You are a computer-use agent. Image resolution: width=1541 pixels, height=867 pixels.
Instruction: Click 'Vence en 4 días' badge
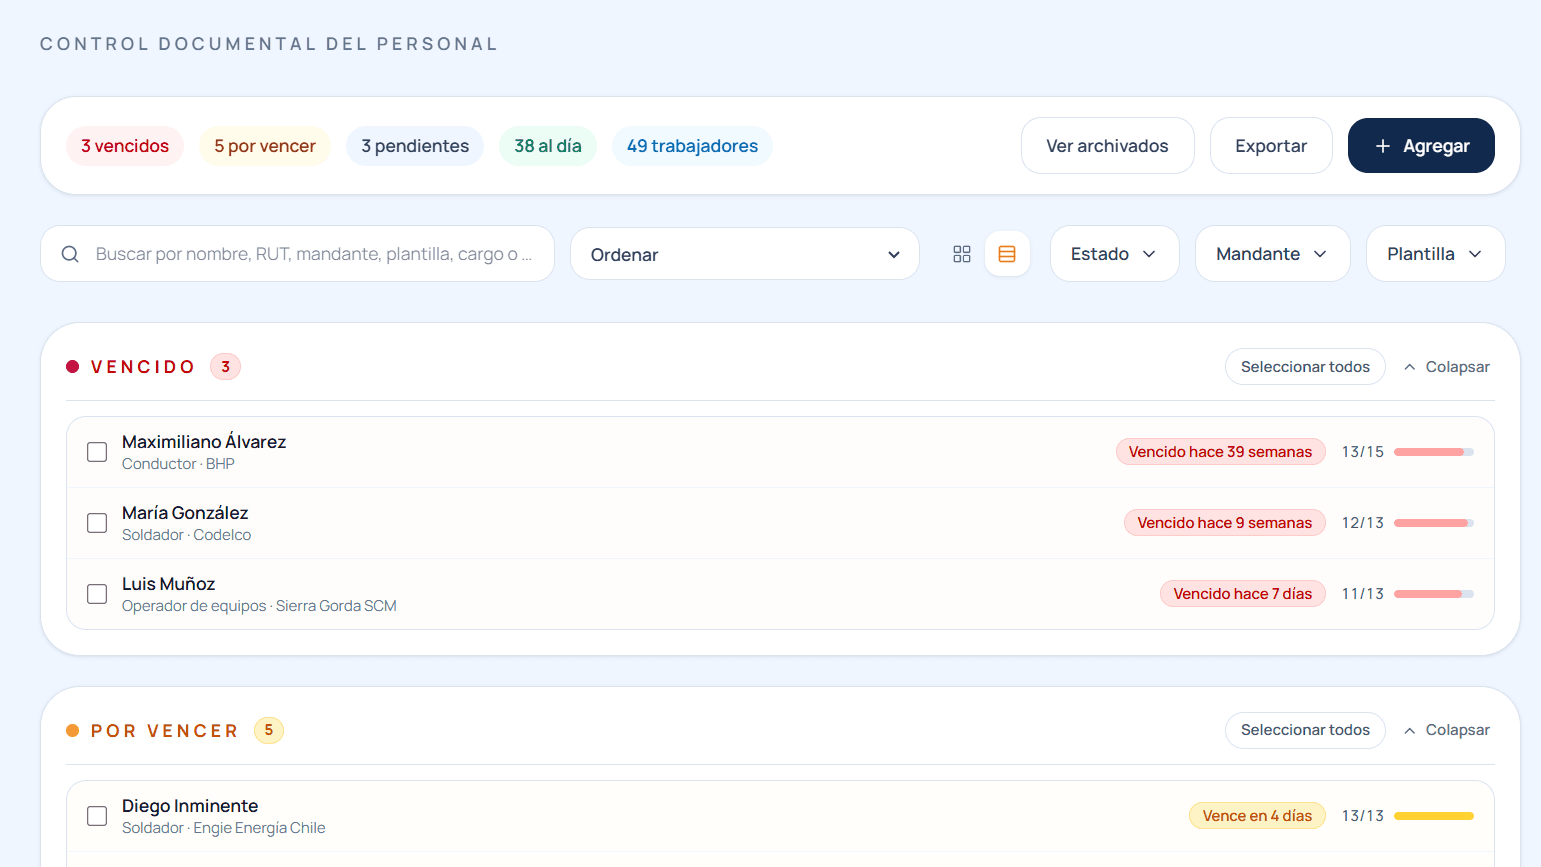pyautogui.click(x=1257, y=816)
